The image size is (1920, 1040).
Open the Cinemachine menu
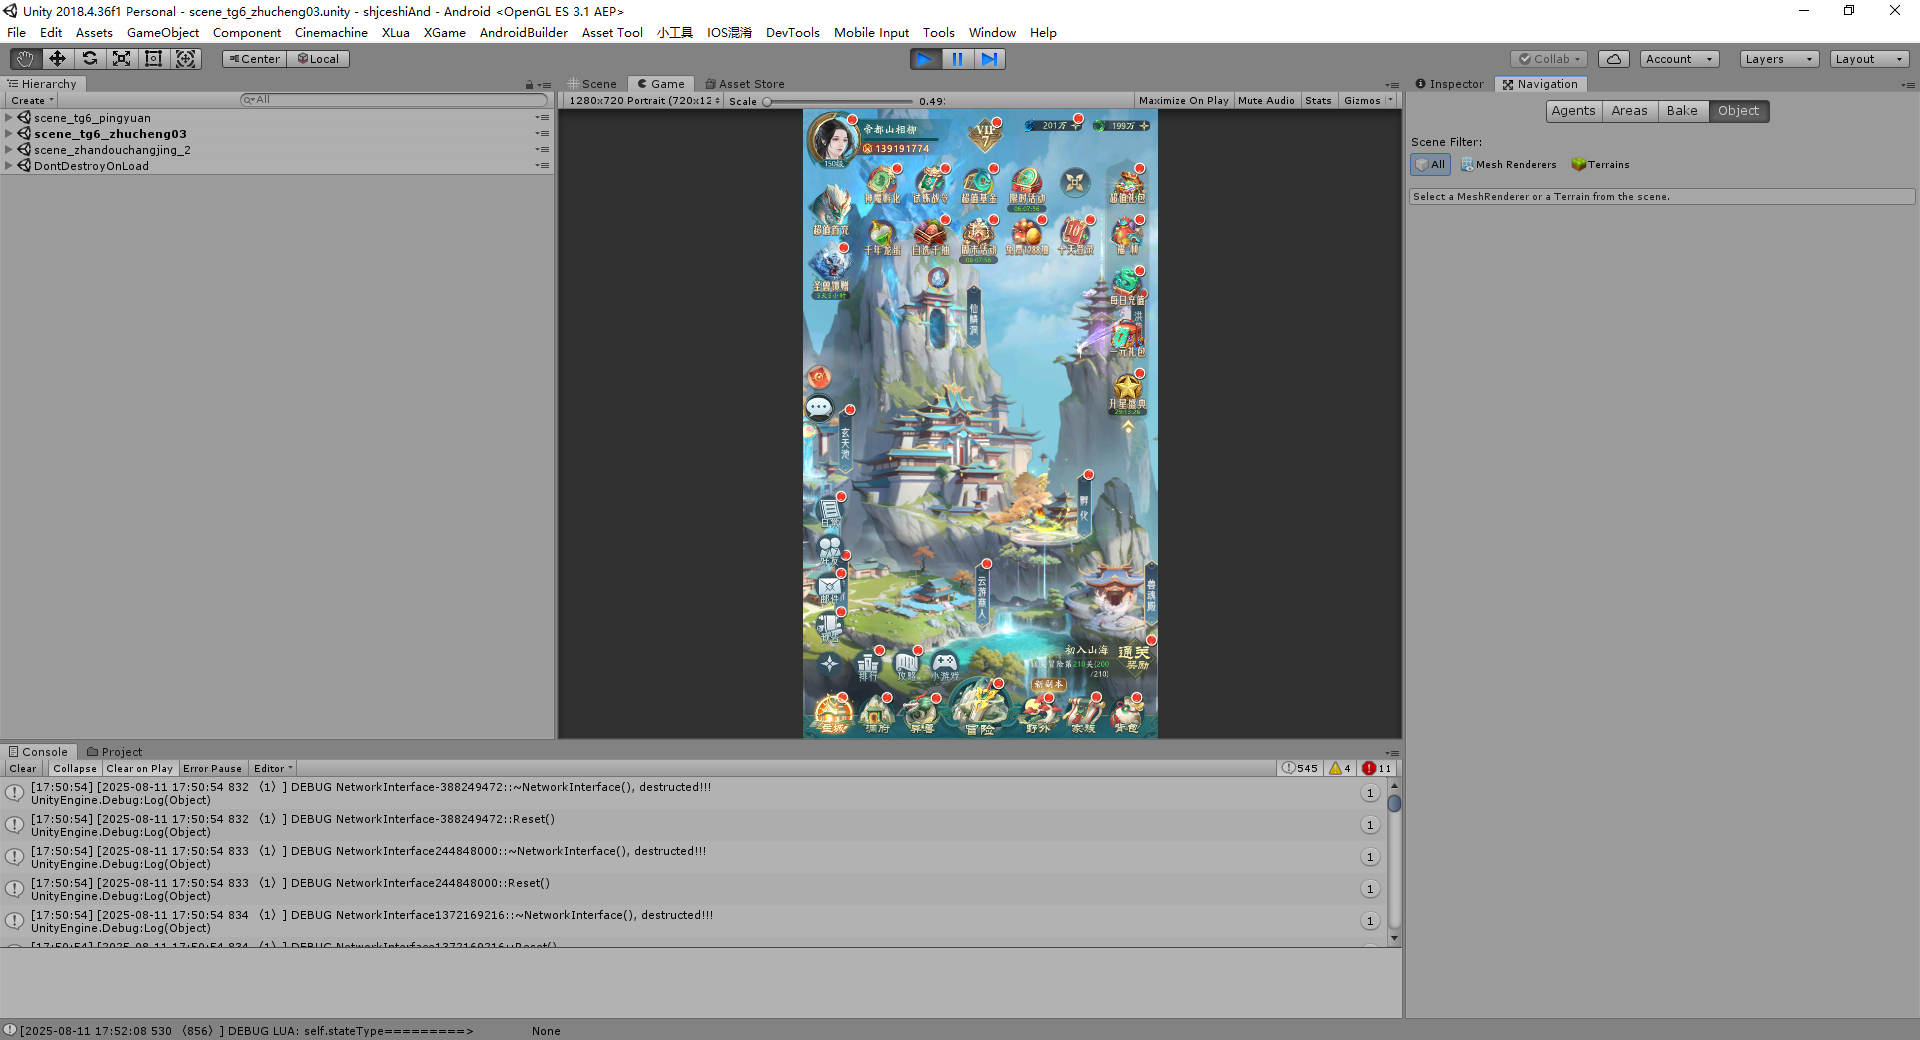[331, 33]
